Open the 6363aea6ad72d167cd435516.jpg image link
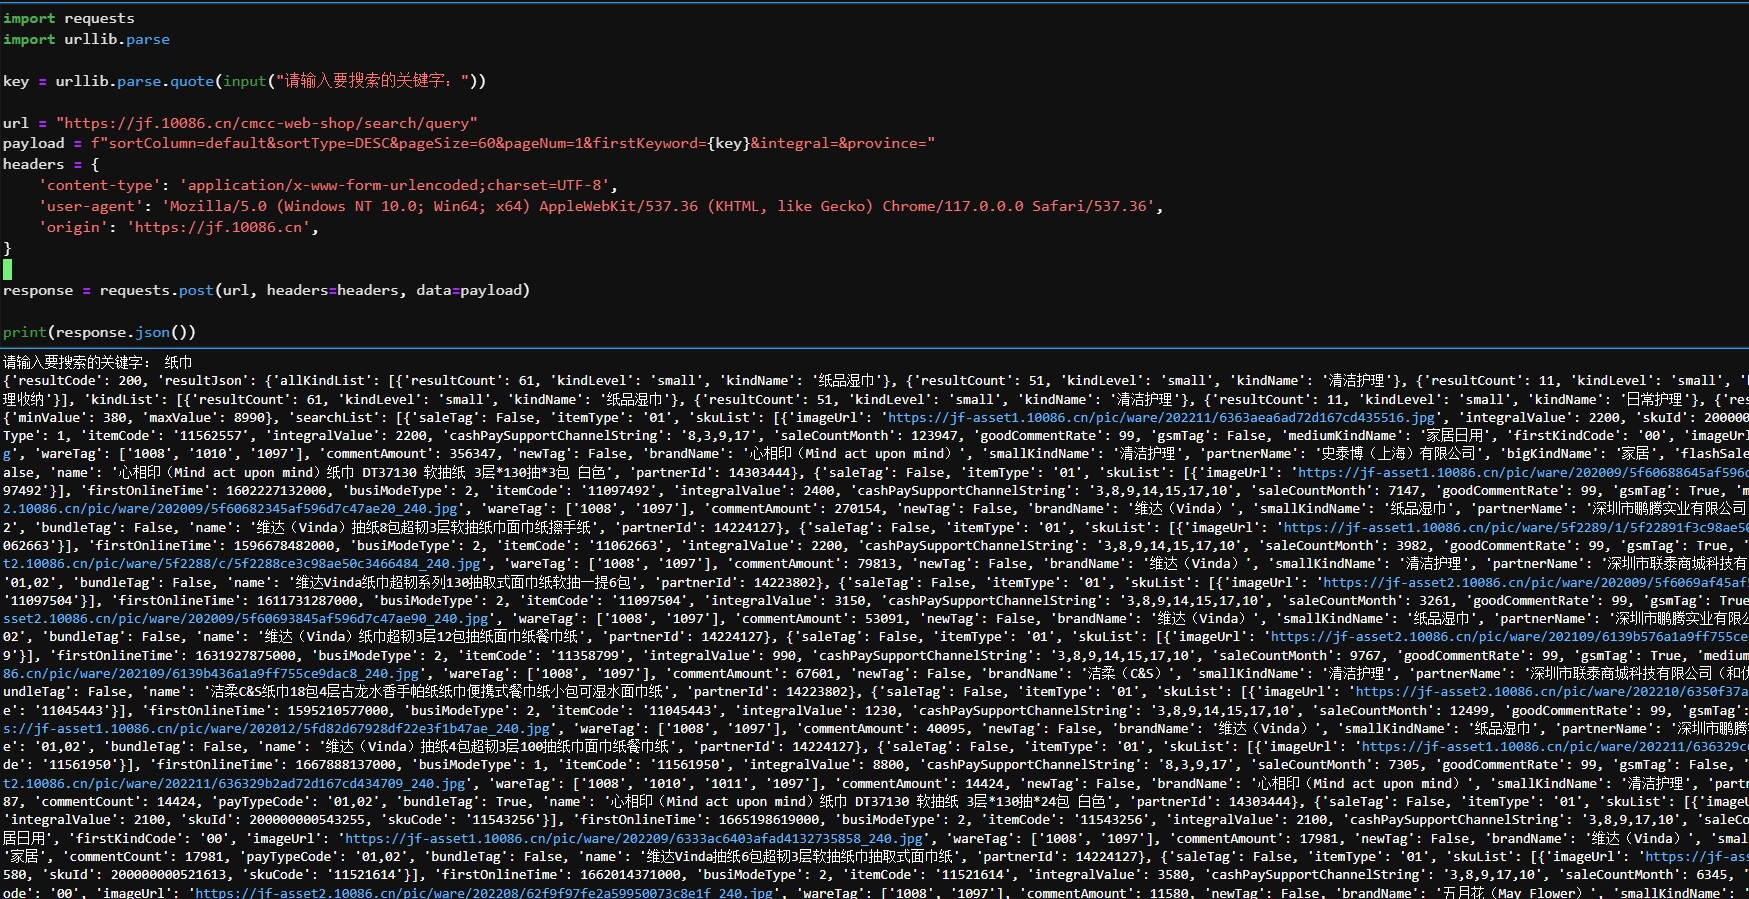The width and height of the screenshot is (1749, 899). tap(1161, 418)
